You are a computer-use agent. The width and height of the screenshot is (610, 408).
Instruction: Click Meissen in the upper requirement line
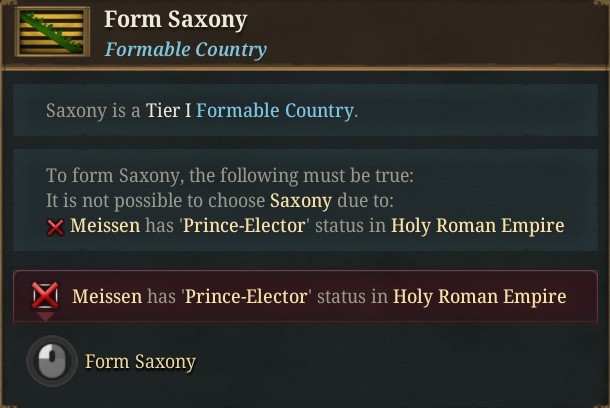pyautogui.click(x=105, y=226)
